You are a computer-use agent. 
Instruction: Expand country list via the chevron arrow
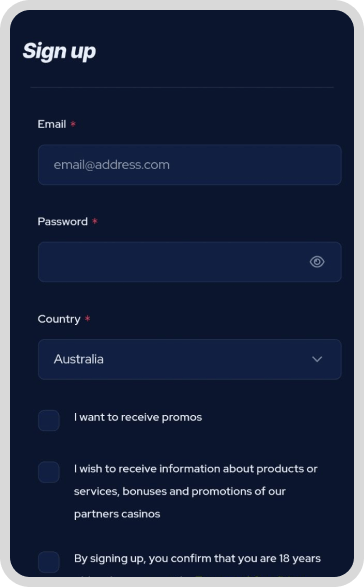317,359
